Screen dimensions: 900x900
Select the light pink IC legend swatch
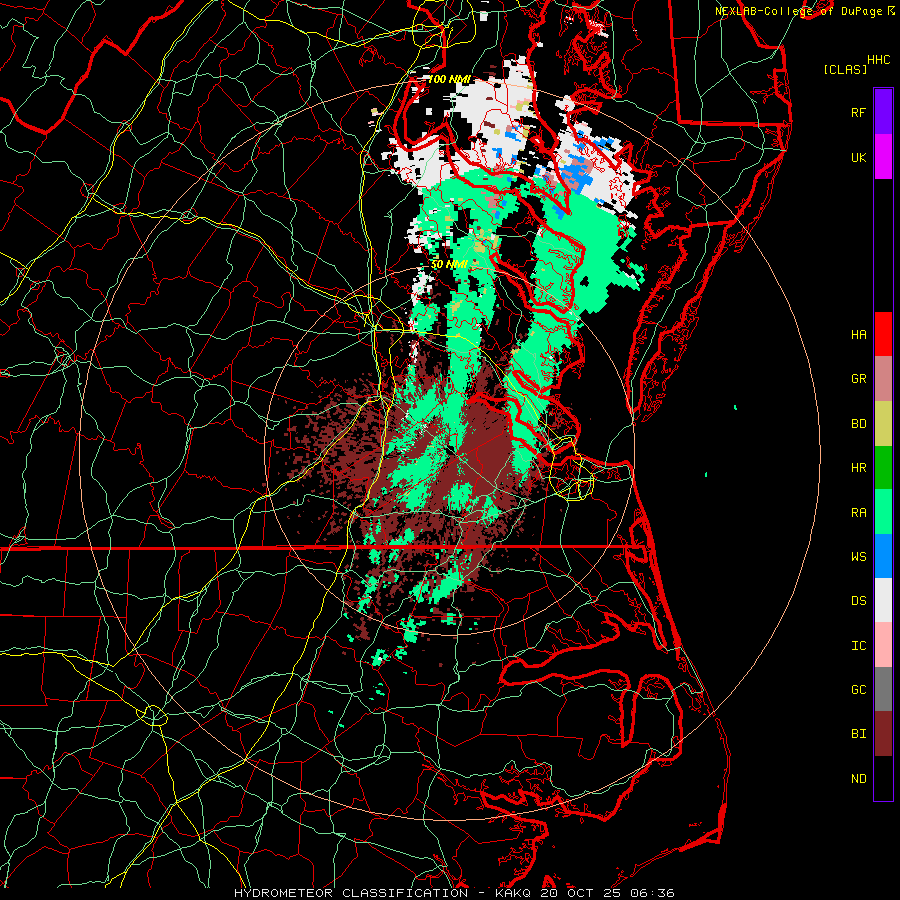(x=883, y=645)
